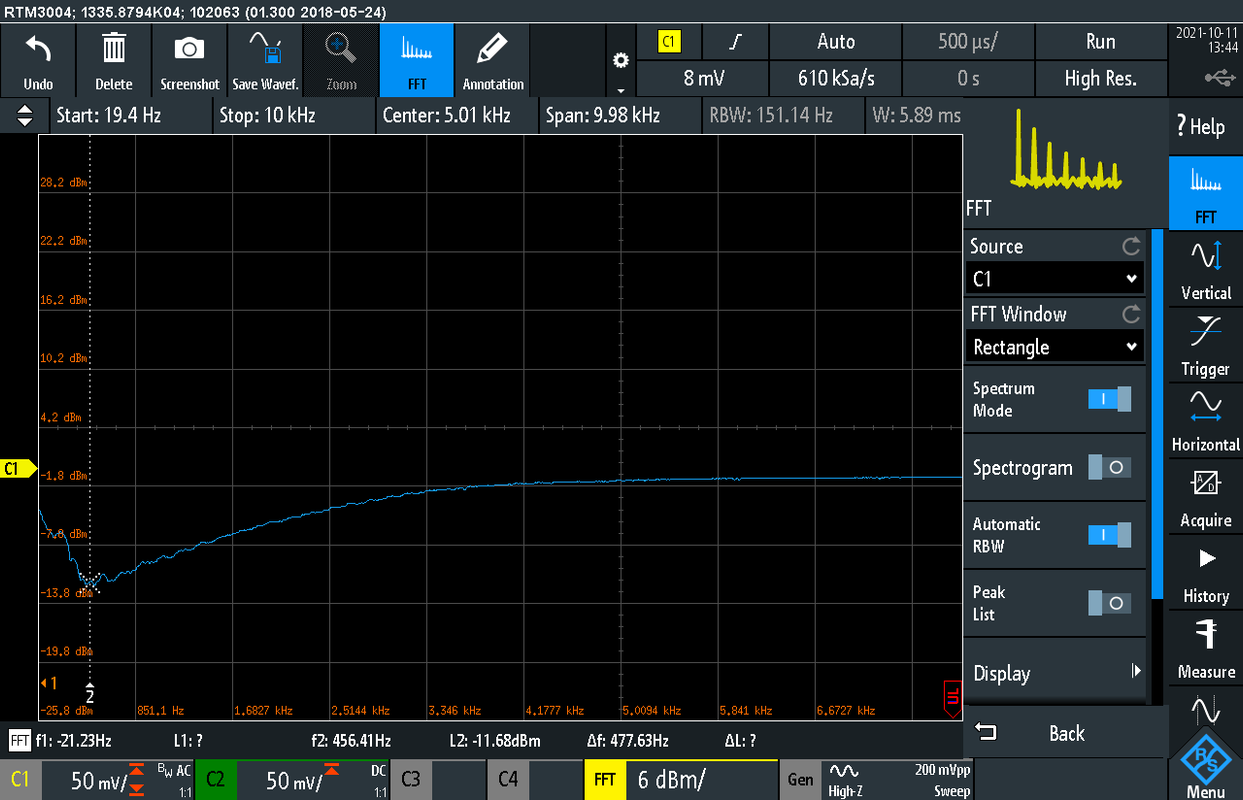Viewport: 1243px width, 800px height.
Task: Click the High Res. acquisition mode
Action: (1100, 78)
